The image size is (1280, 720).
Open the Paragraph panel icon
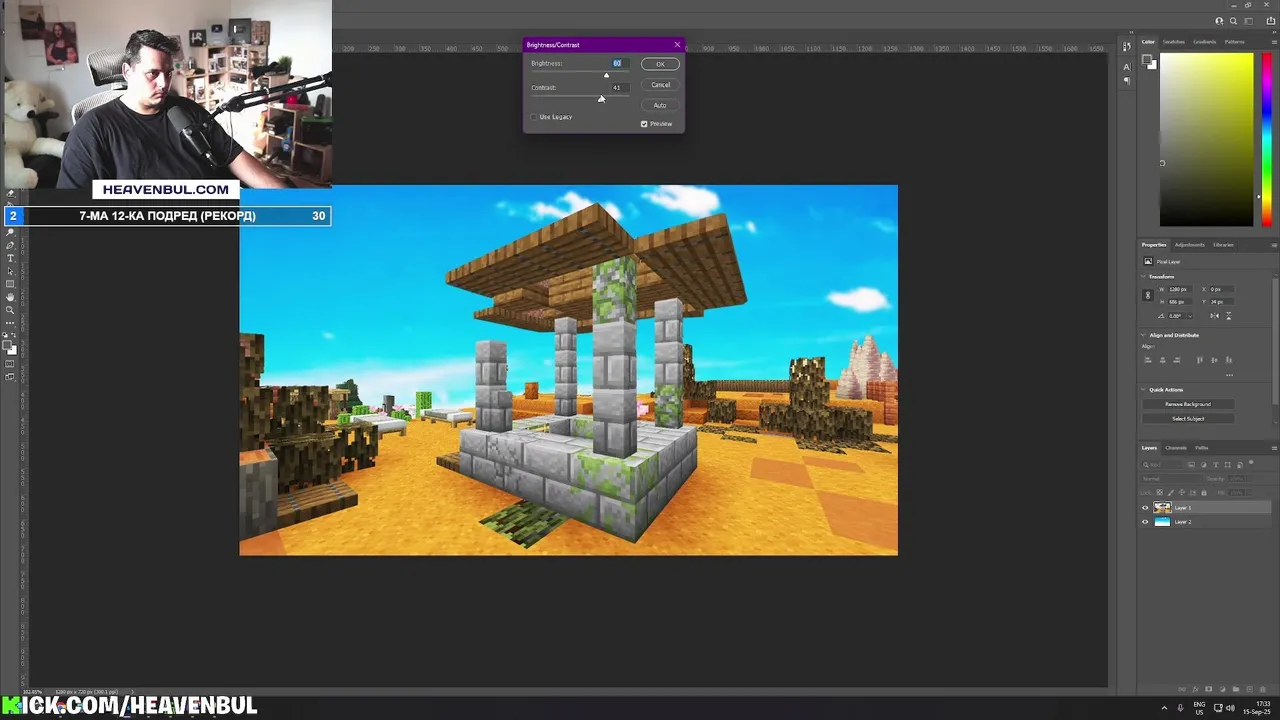pos(1127,81)
